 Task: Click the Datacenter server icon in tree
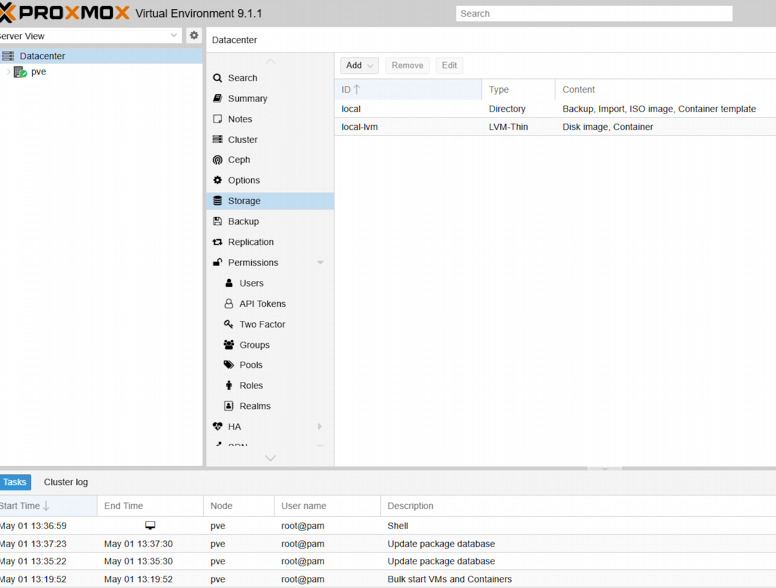pos(8,56)
